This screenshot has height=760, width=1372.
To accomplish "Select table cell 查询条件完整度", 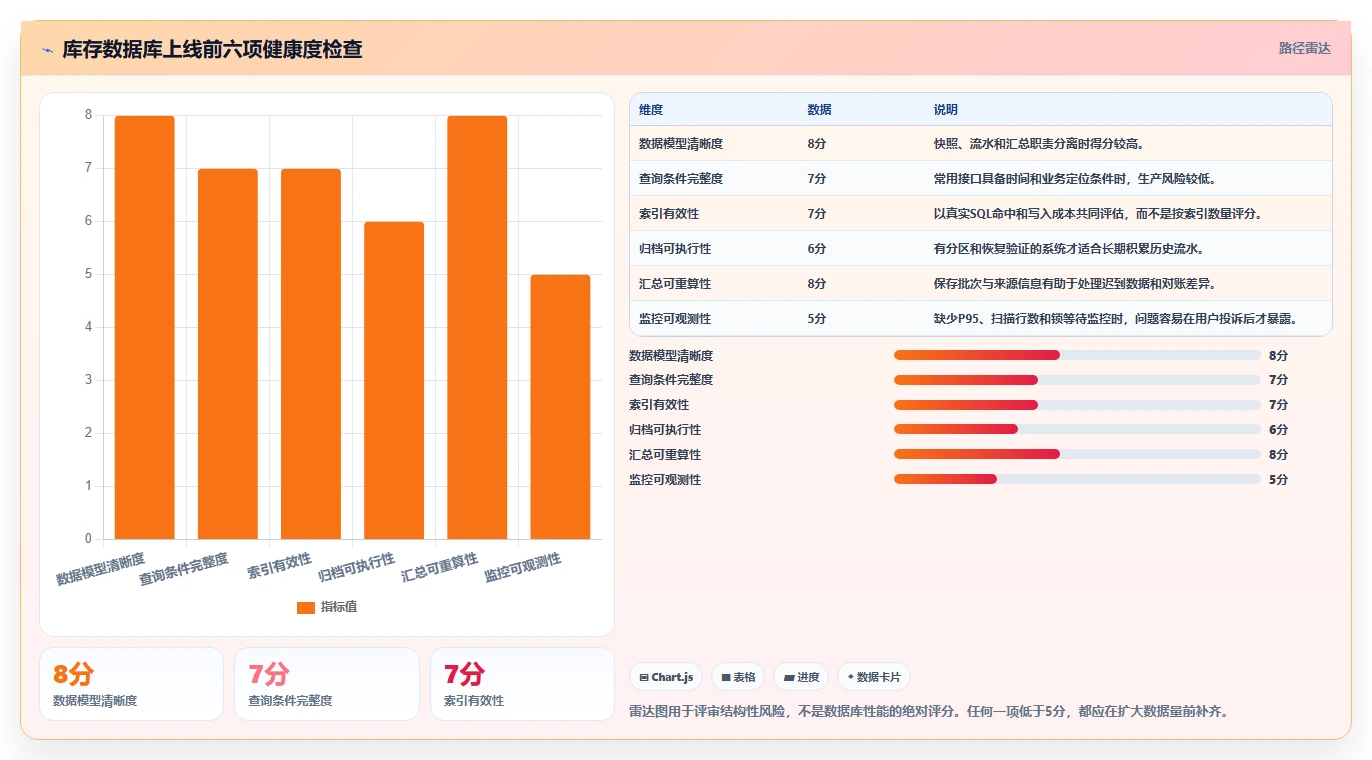I will pos(681,179).
